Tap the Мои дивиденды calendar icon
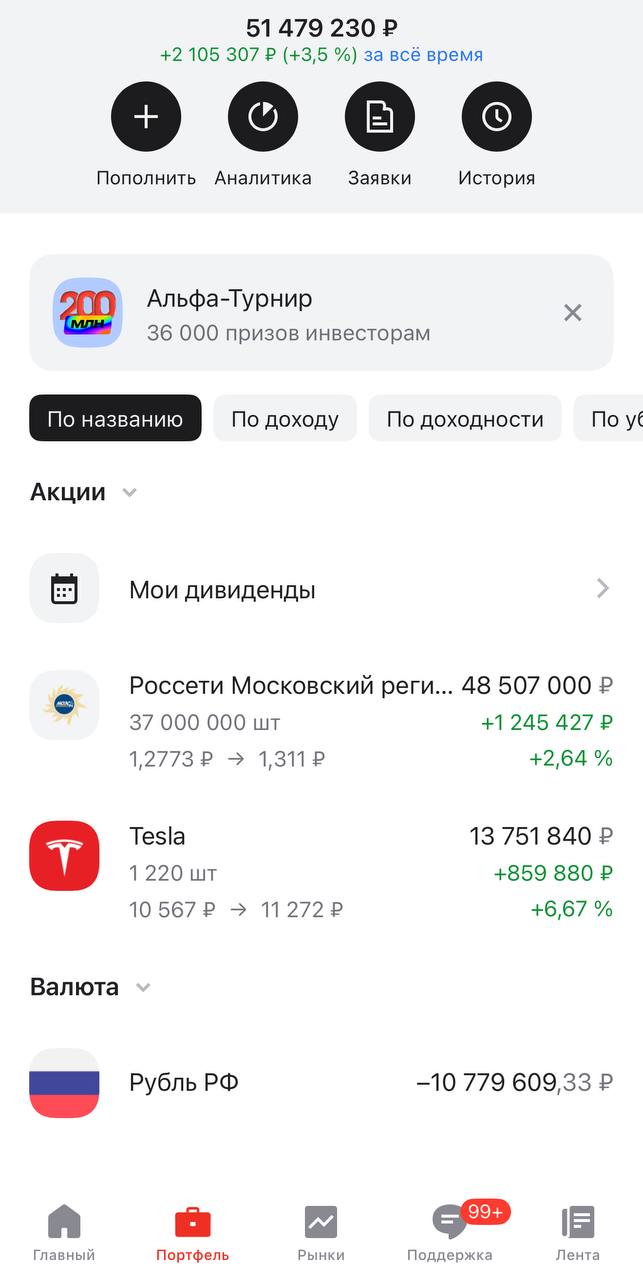 pyautogui.click(x=64, y=589)
